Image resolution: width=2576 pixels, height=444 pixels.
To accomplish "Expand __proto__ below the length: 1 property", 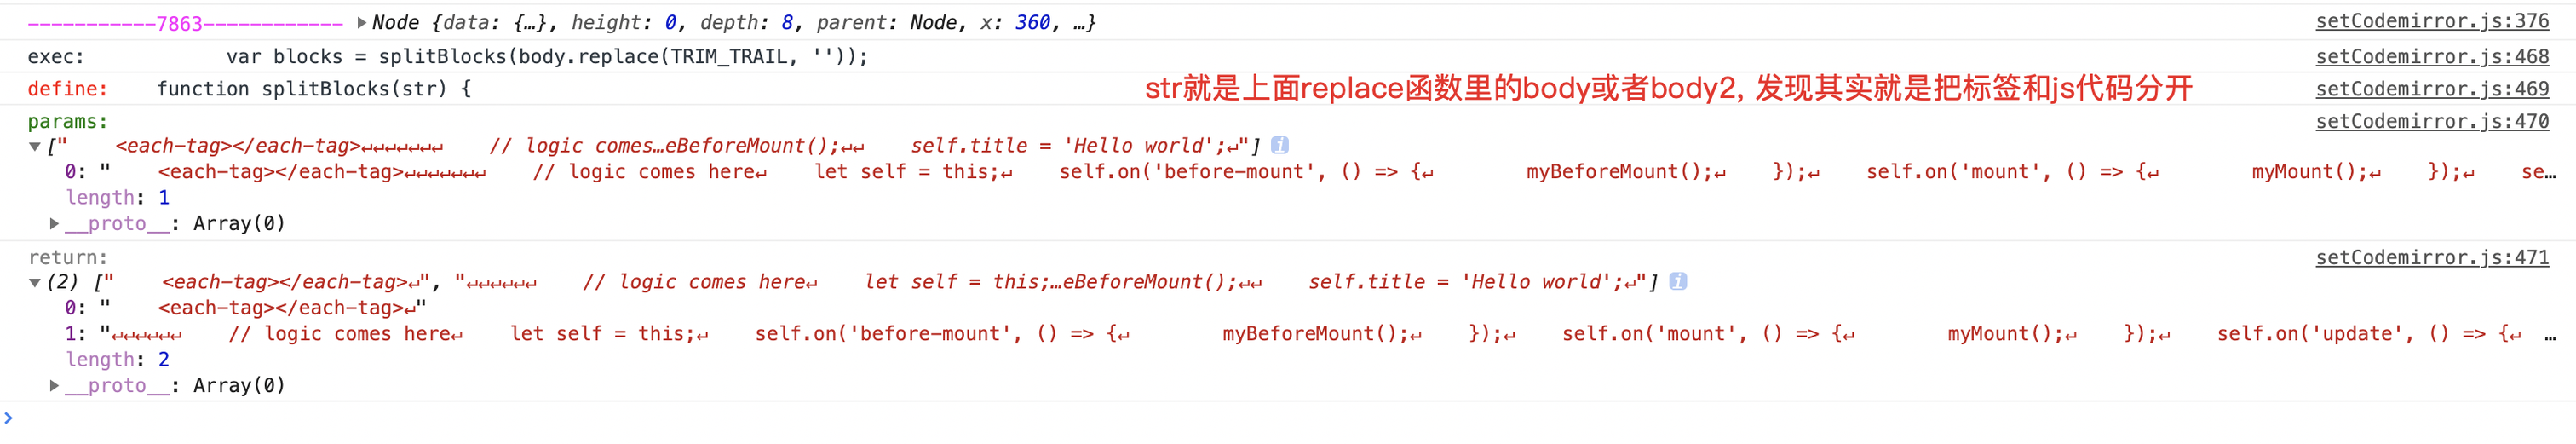I will (55, 223).
